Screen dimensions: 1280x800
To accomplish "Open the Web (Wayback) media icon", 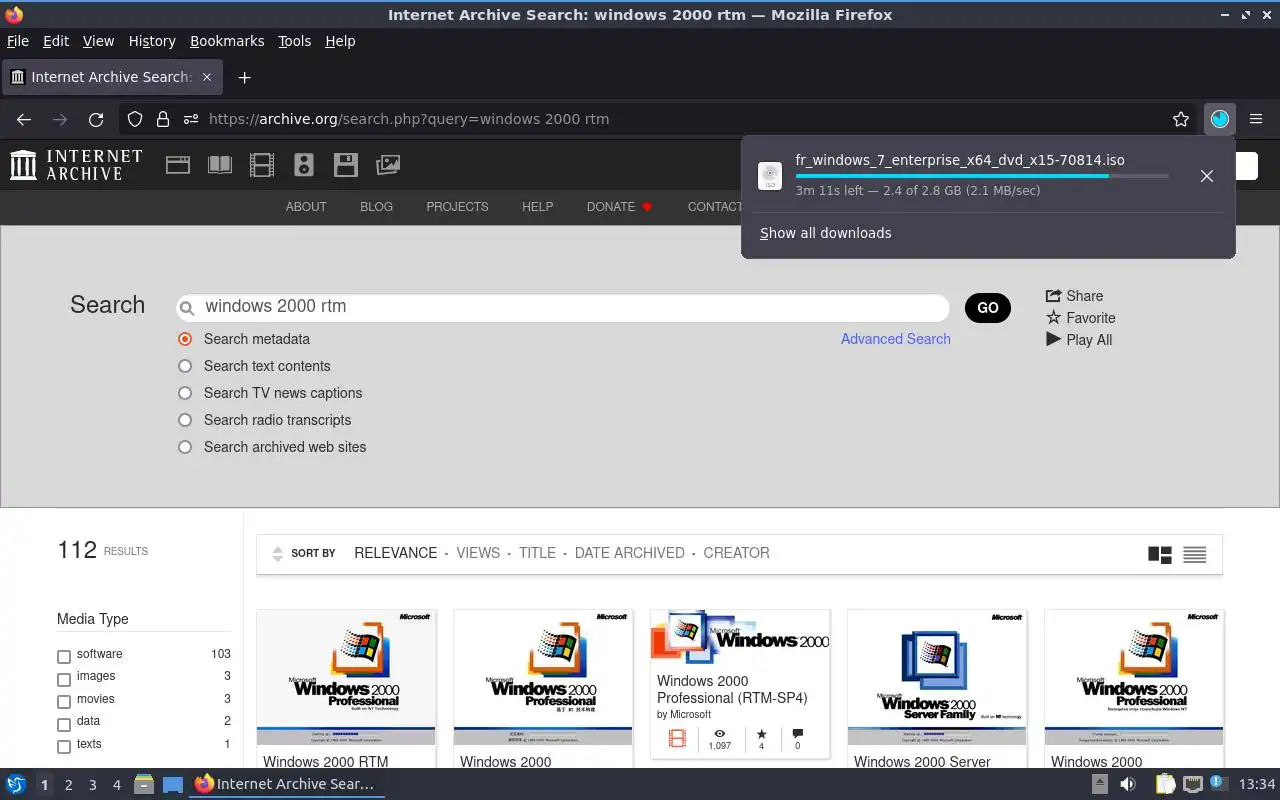I will coord(178,165).
